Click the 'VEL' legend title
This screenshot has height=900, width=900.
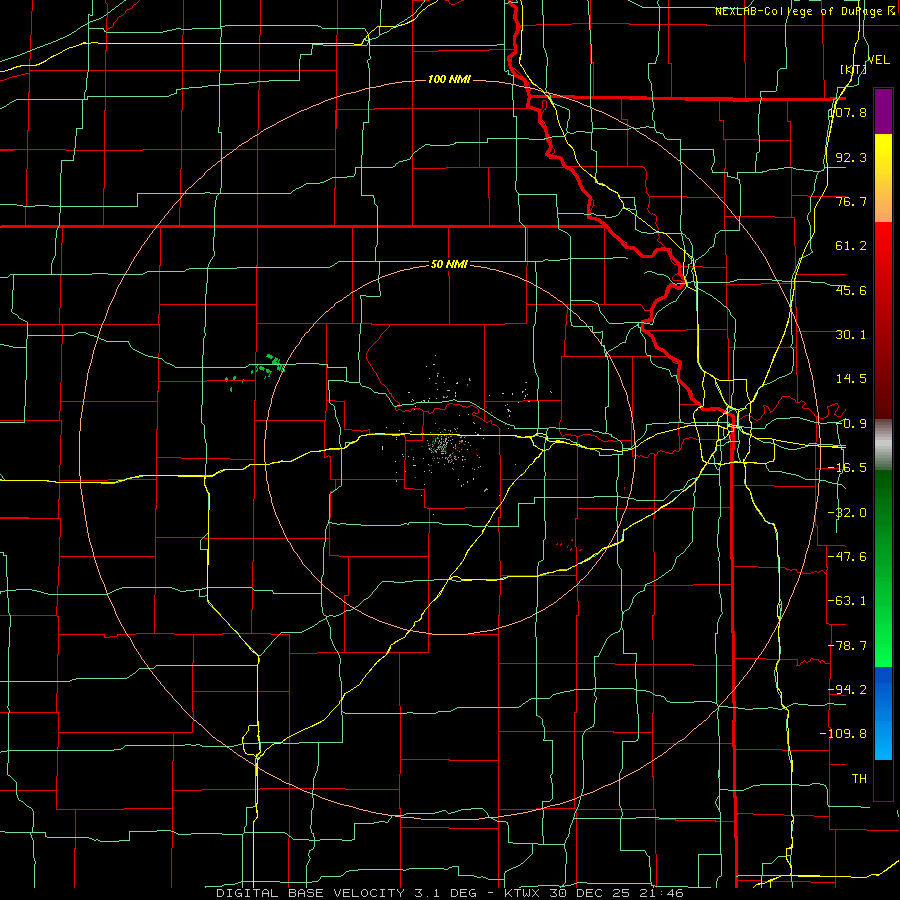pos(878,60)
